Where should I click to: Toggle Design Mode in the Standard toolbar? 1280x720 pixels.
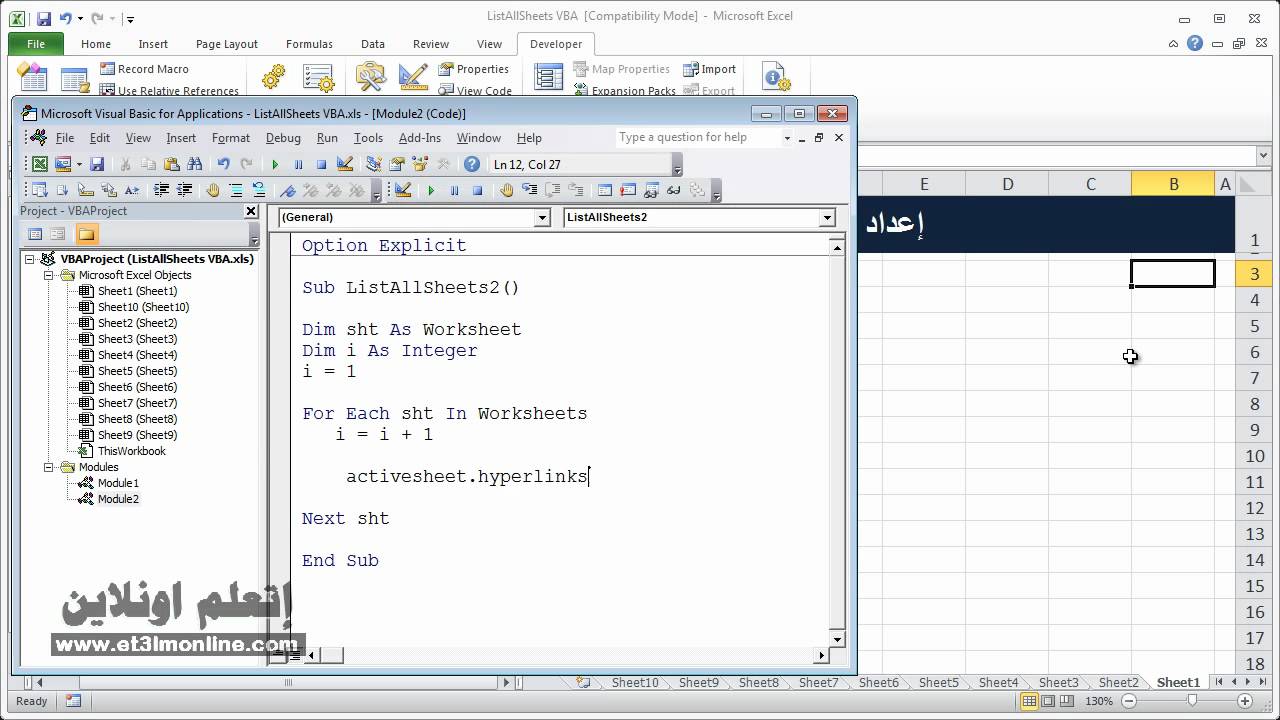pos(344,164)
